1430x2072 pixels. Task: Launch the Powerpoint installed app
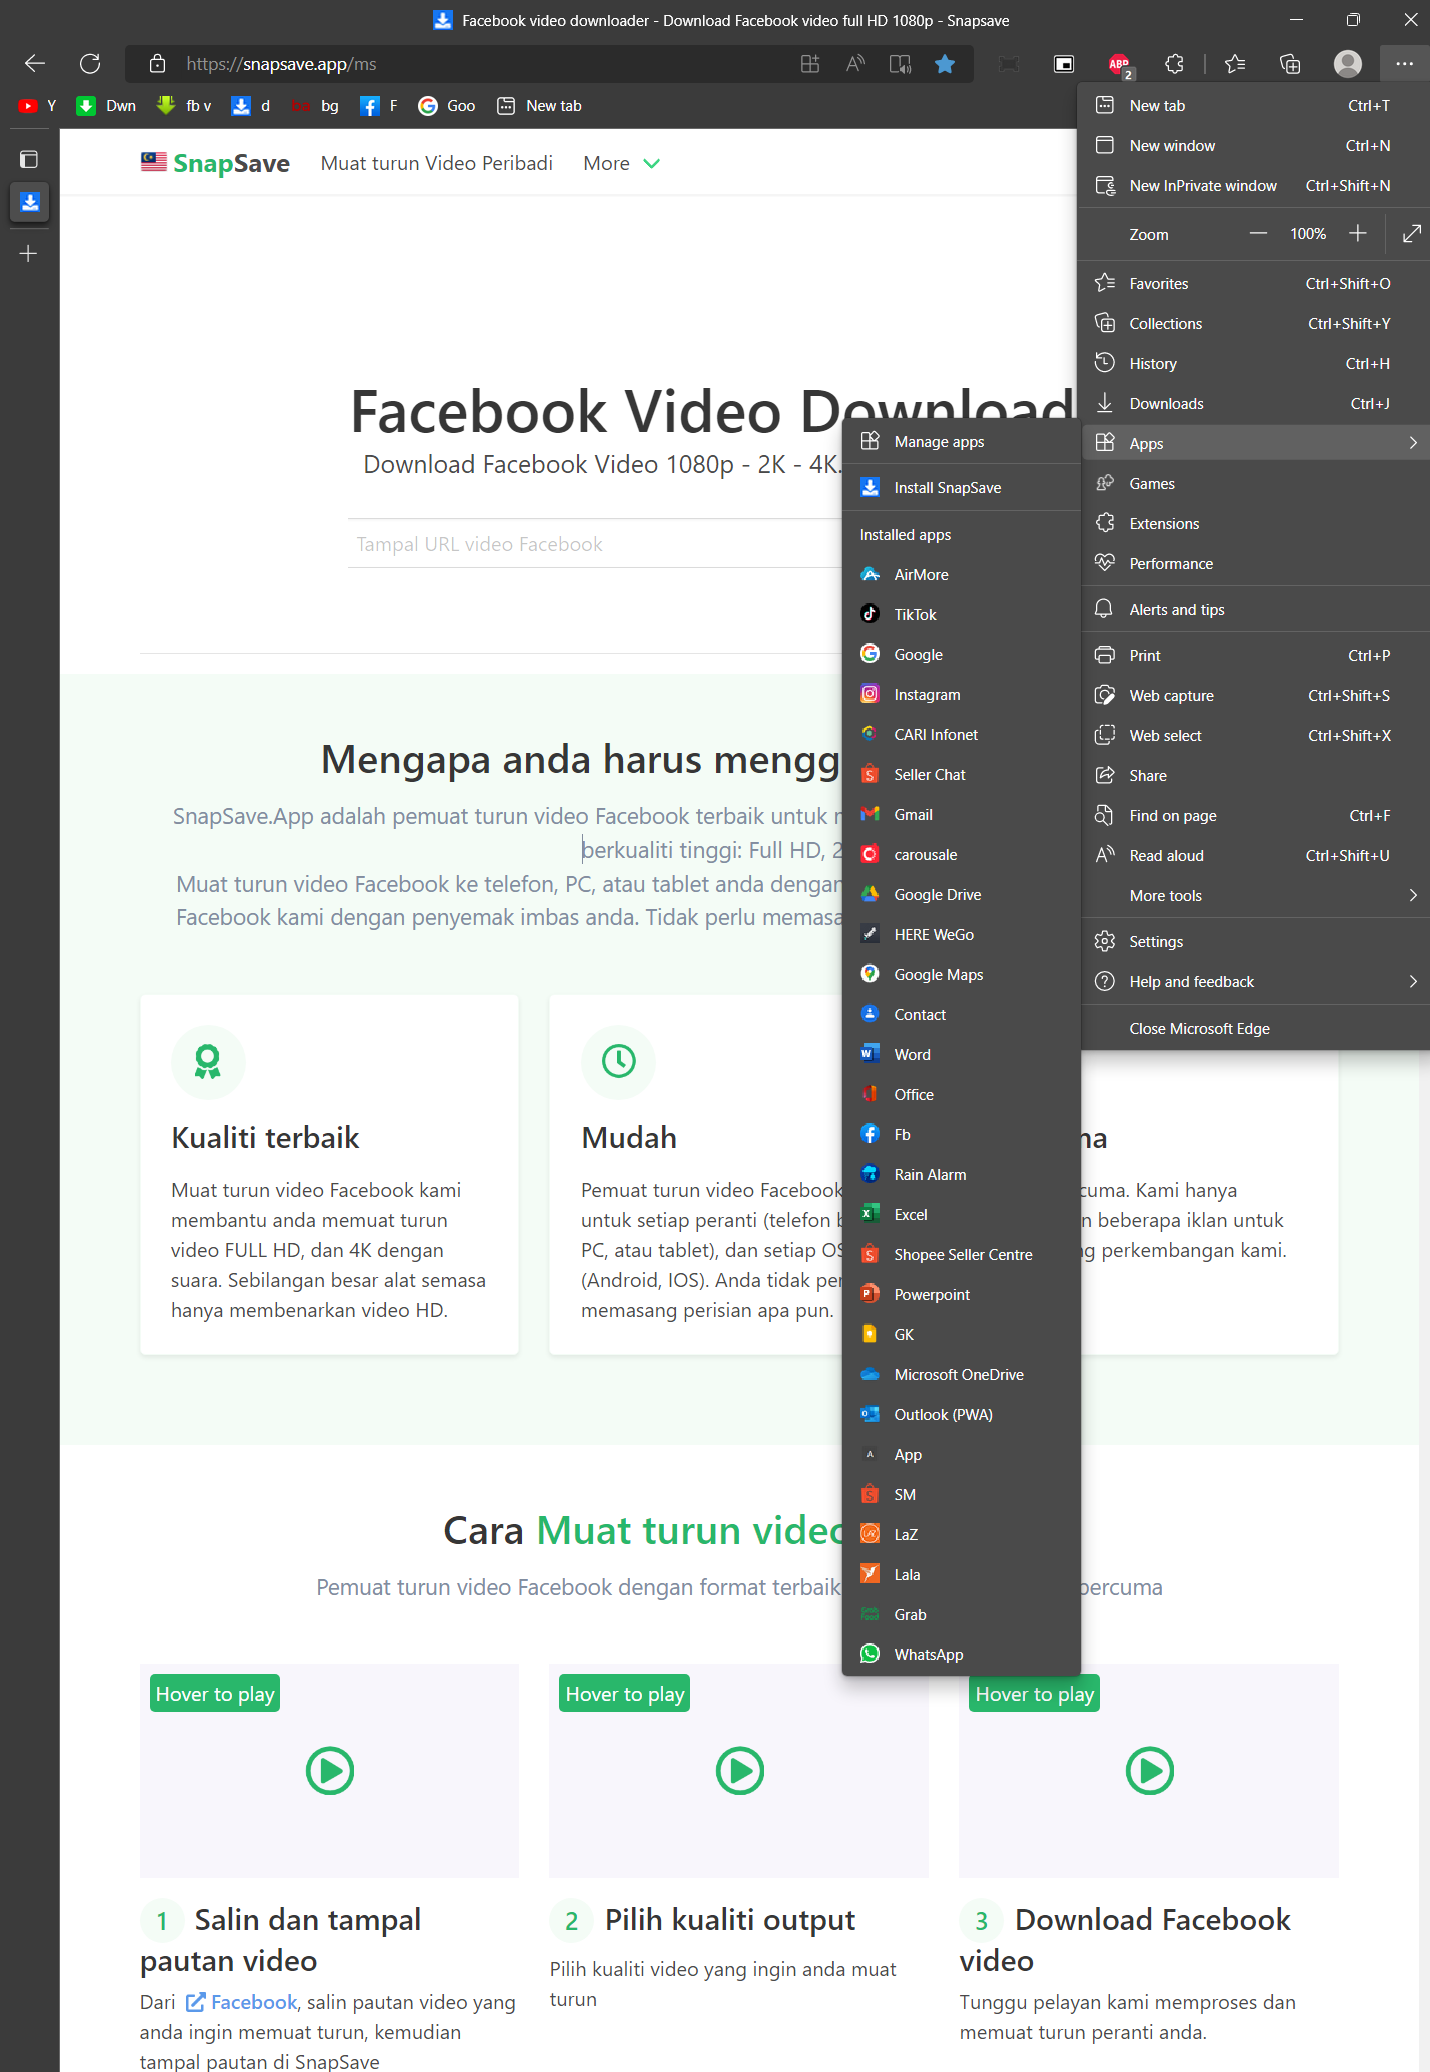pos(962,1295)
